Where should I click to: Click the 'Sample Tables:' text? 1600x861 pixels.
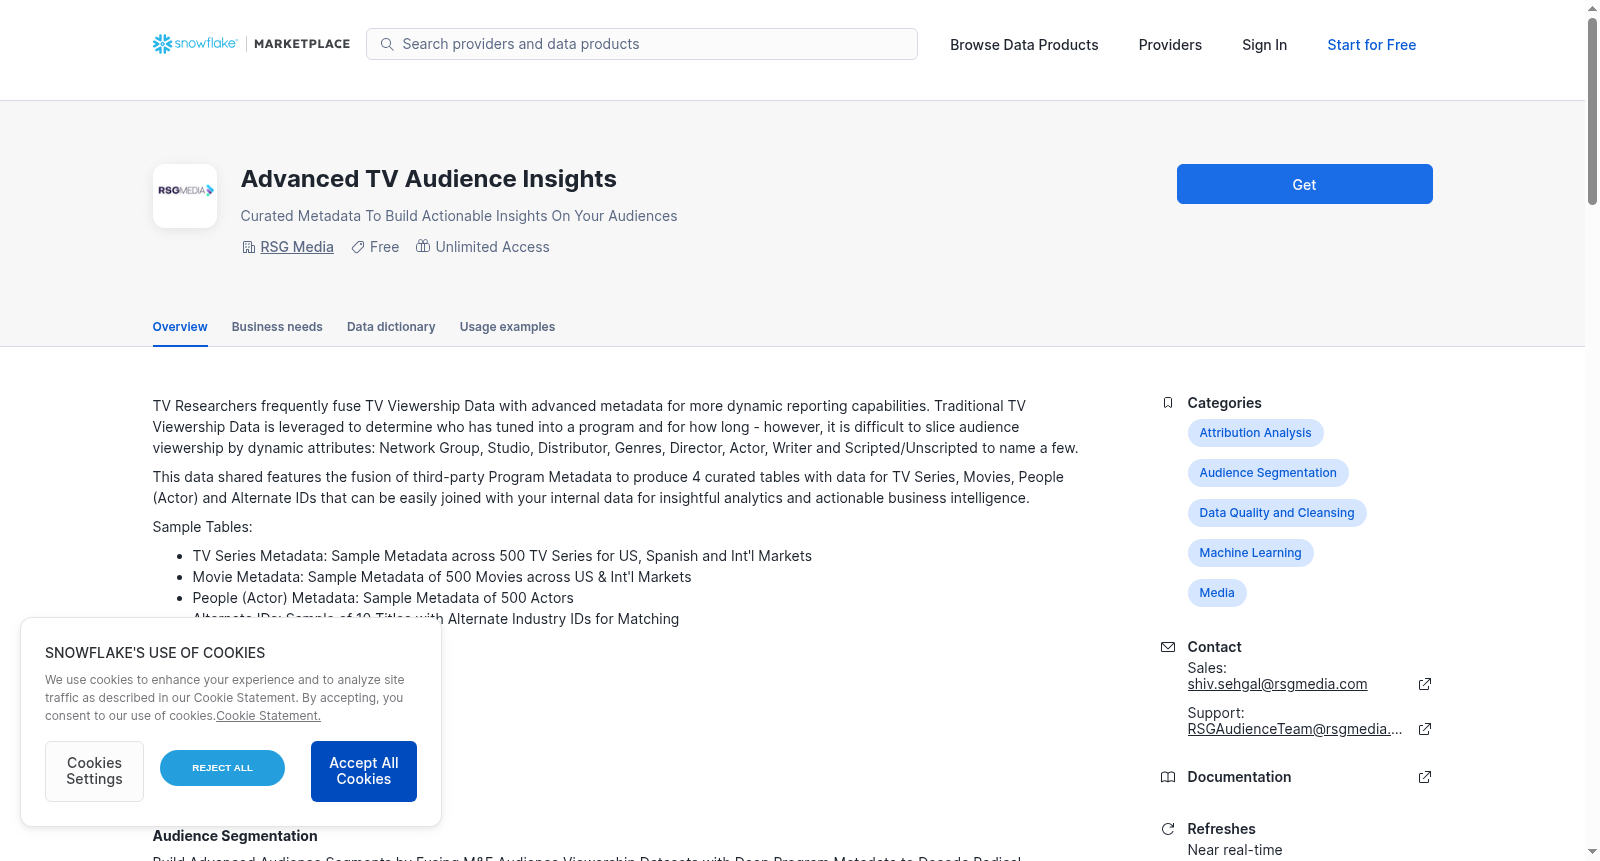[x=202, y=527]
